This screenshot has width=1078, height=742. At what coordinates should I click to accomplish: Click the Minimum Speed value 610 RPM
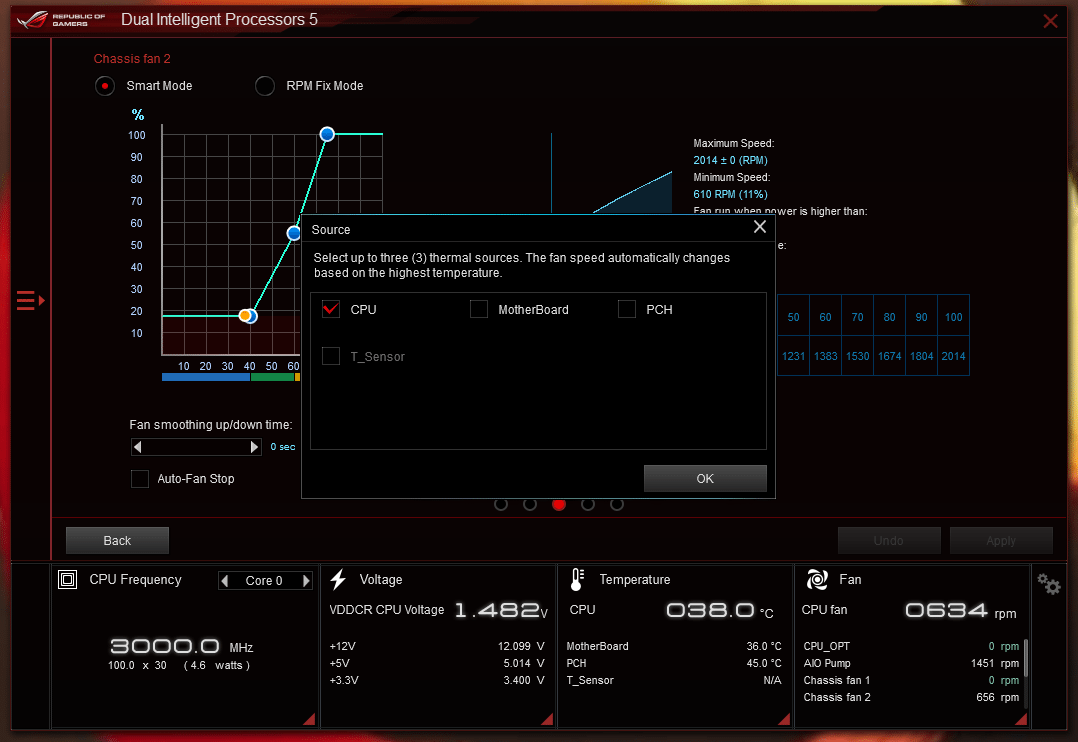pos(730,195)
